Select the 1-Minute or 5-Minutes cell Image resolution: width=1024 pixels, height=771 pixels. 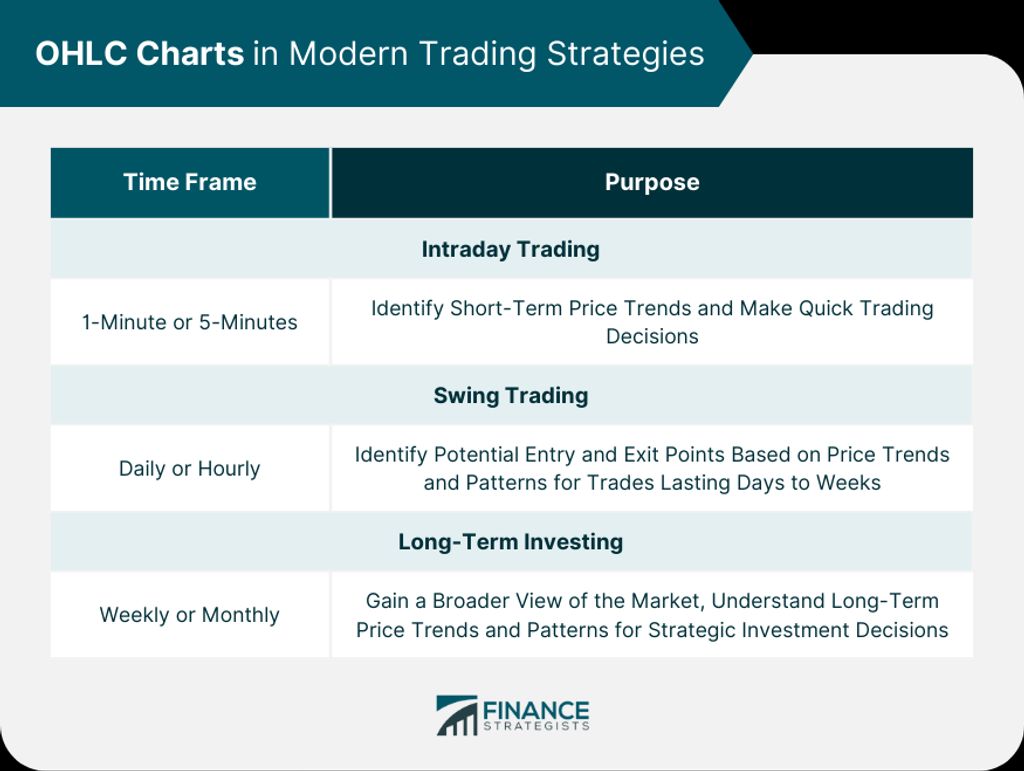click(x=190, y=322)
